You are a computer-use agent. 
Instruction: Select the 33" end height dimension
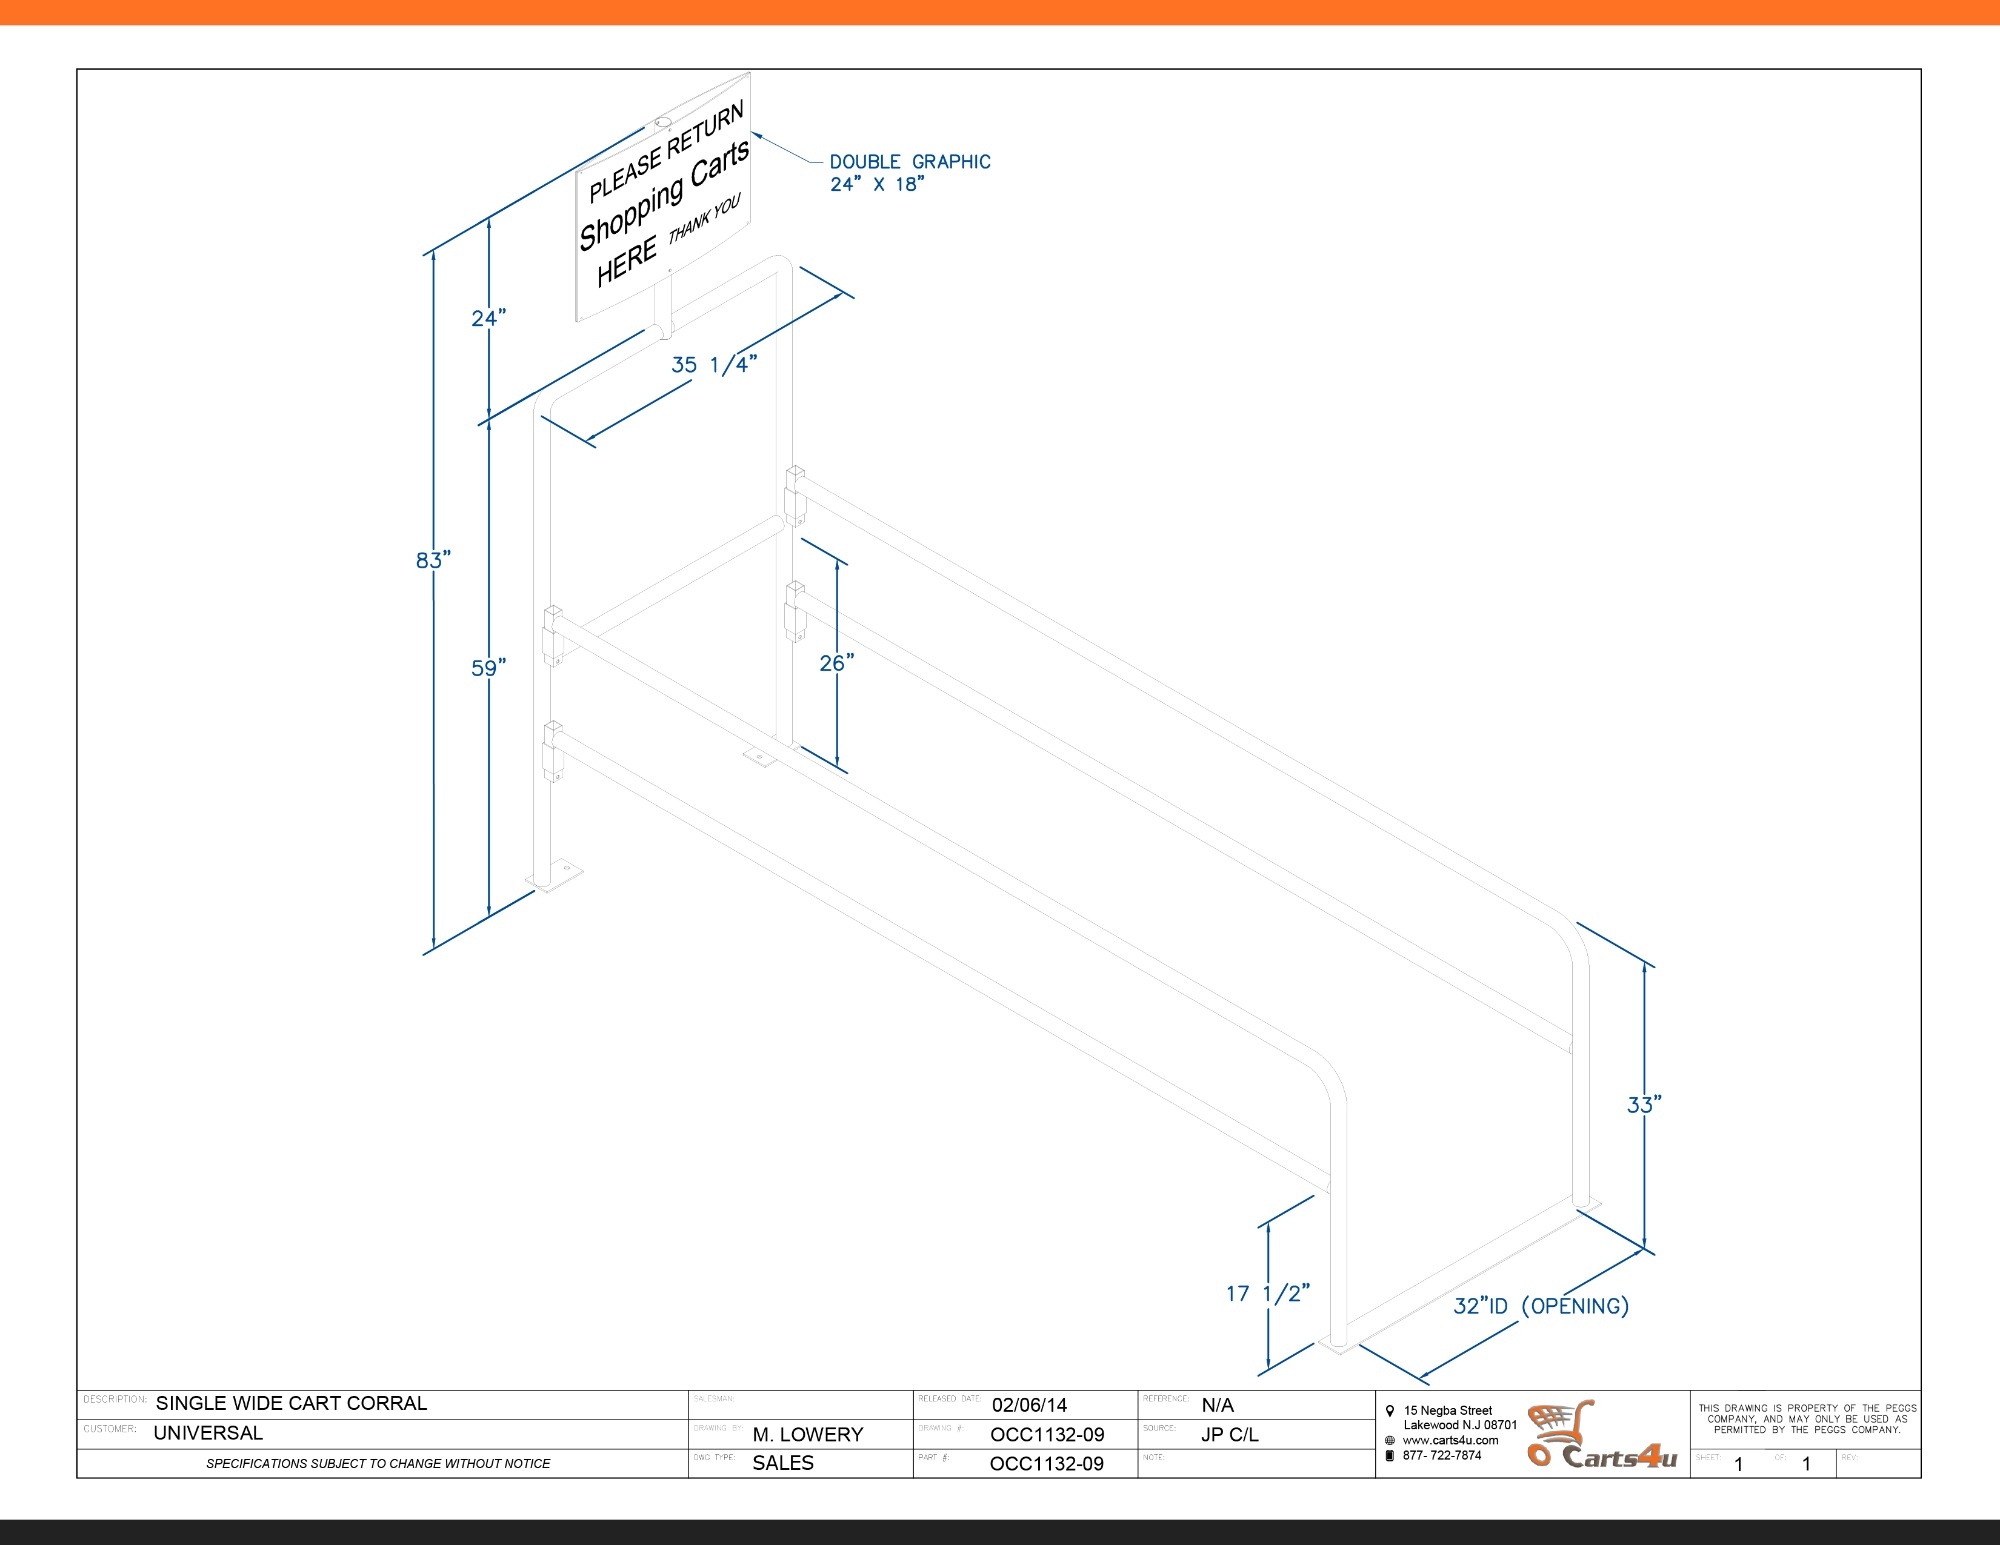(1644, 1105)
